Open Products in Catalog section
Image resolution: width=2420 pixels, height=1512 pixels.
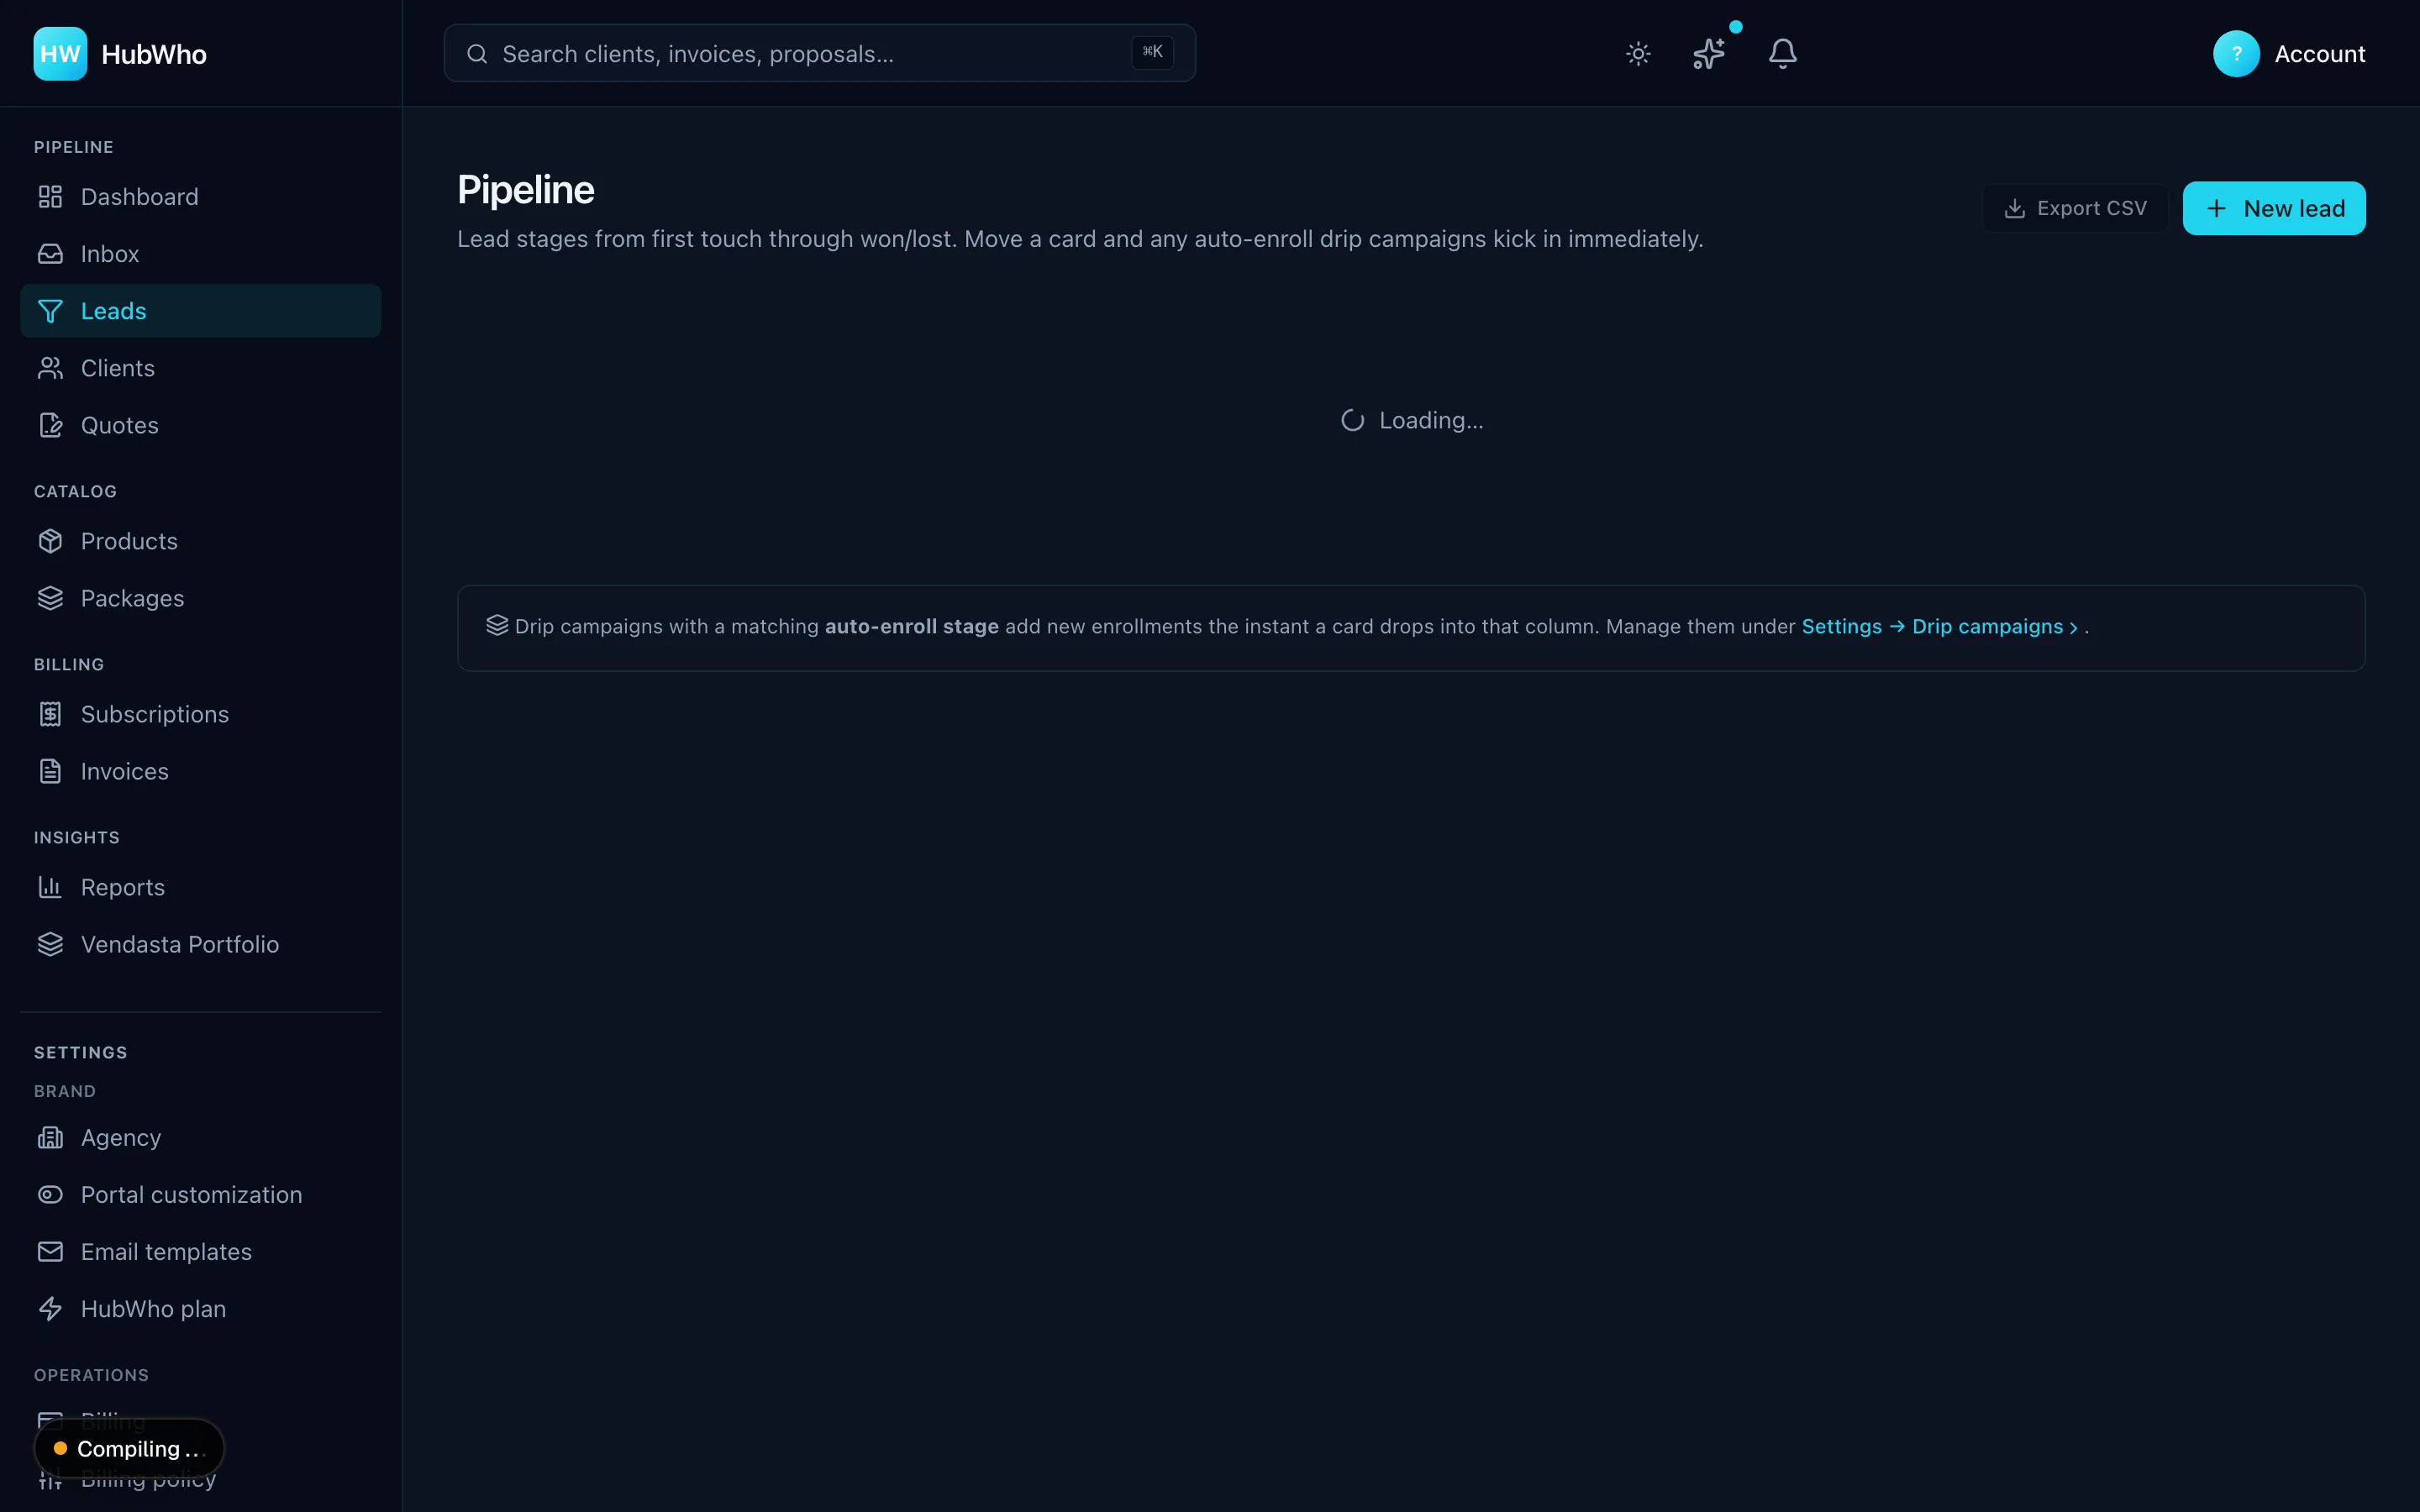pos(200,541)
